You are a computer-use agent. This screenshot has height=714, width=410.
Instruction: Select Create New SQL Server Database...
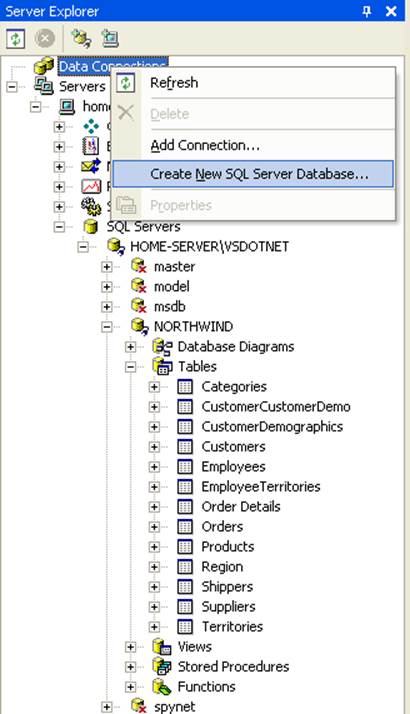click(x=253, y=174)
